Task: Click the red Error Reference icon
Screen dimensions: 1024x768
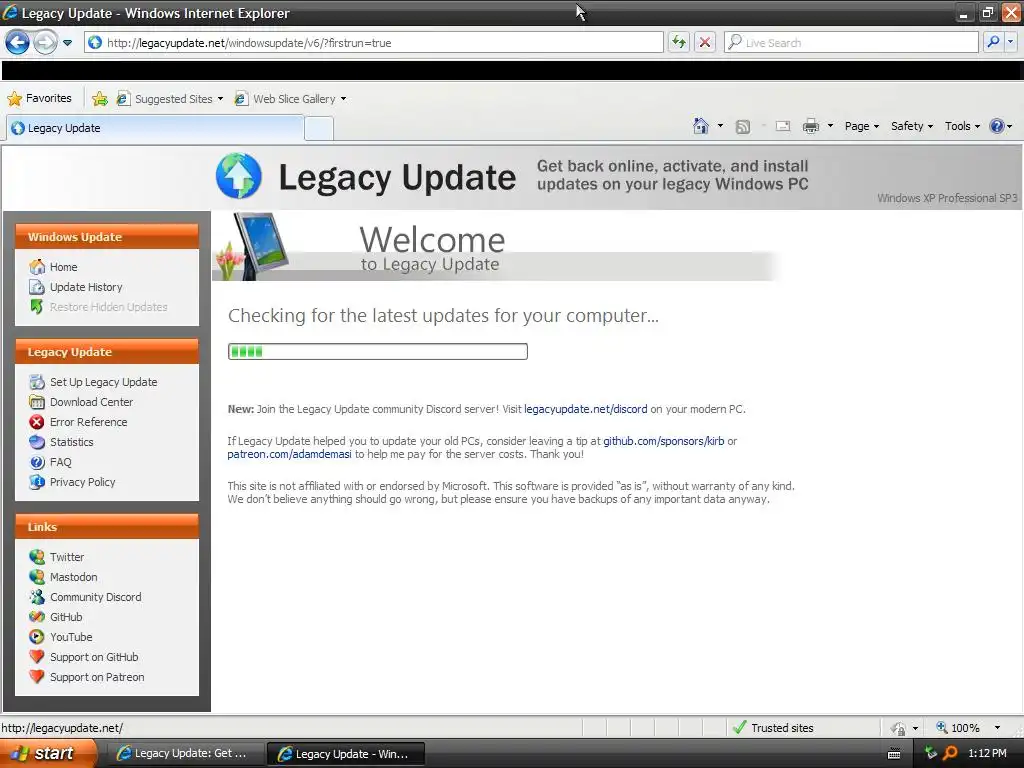Action: coord(37,422)
